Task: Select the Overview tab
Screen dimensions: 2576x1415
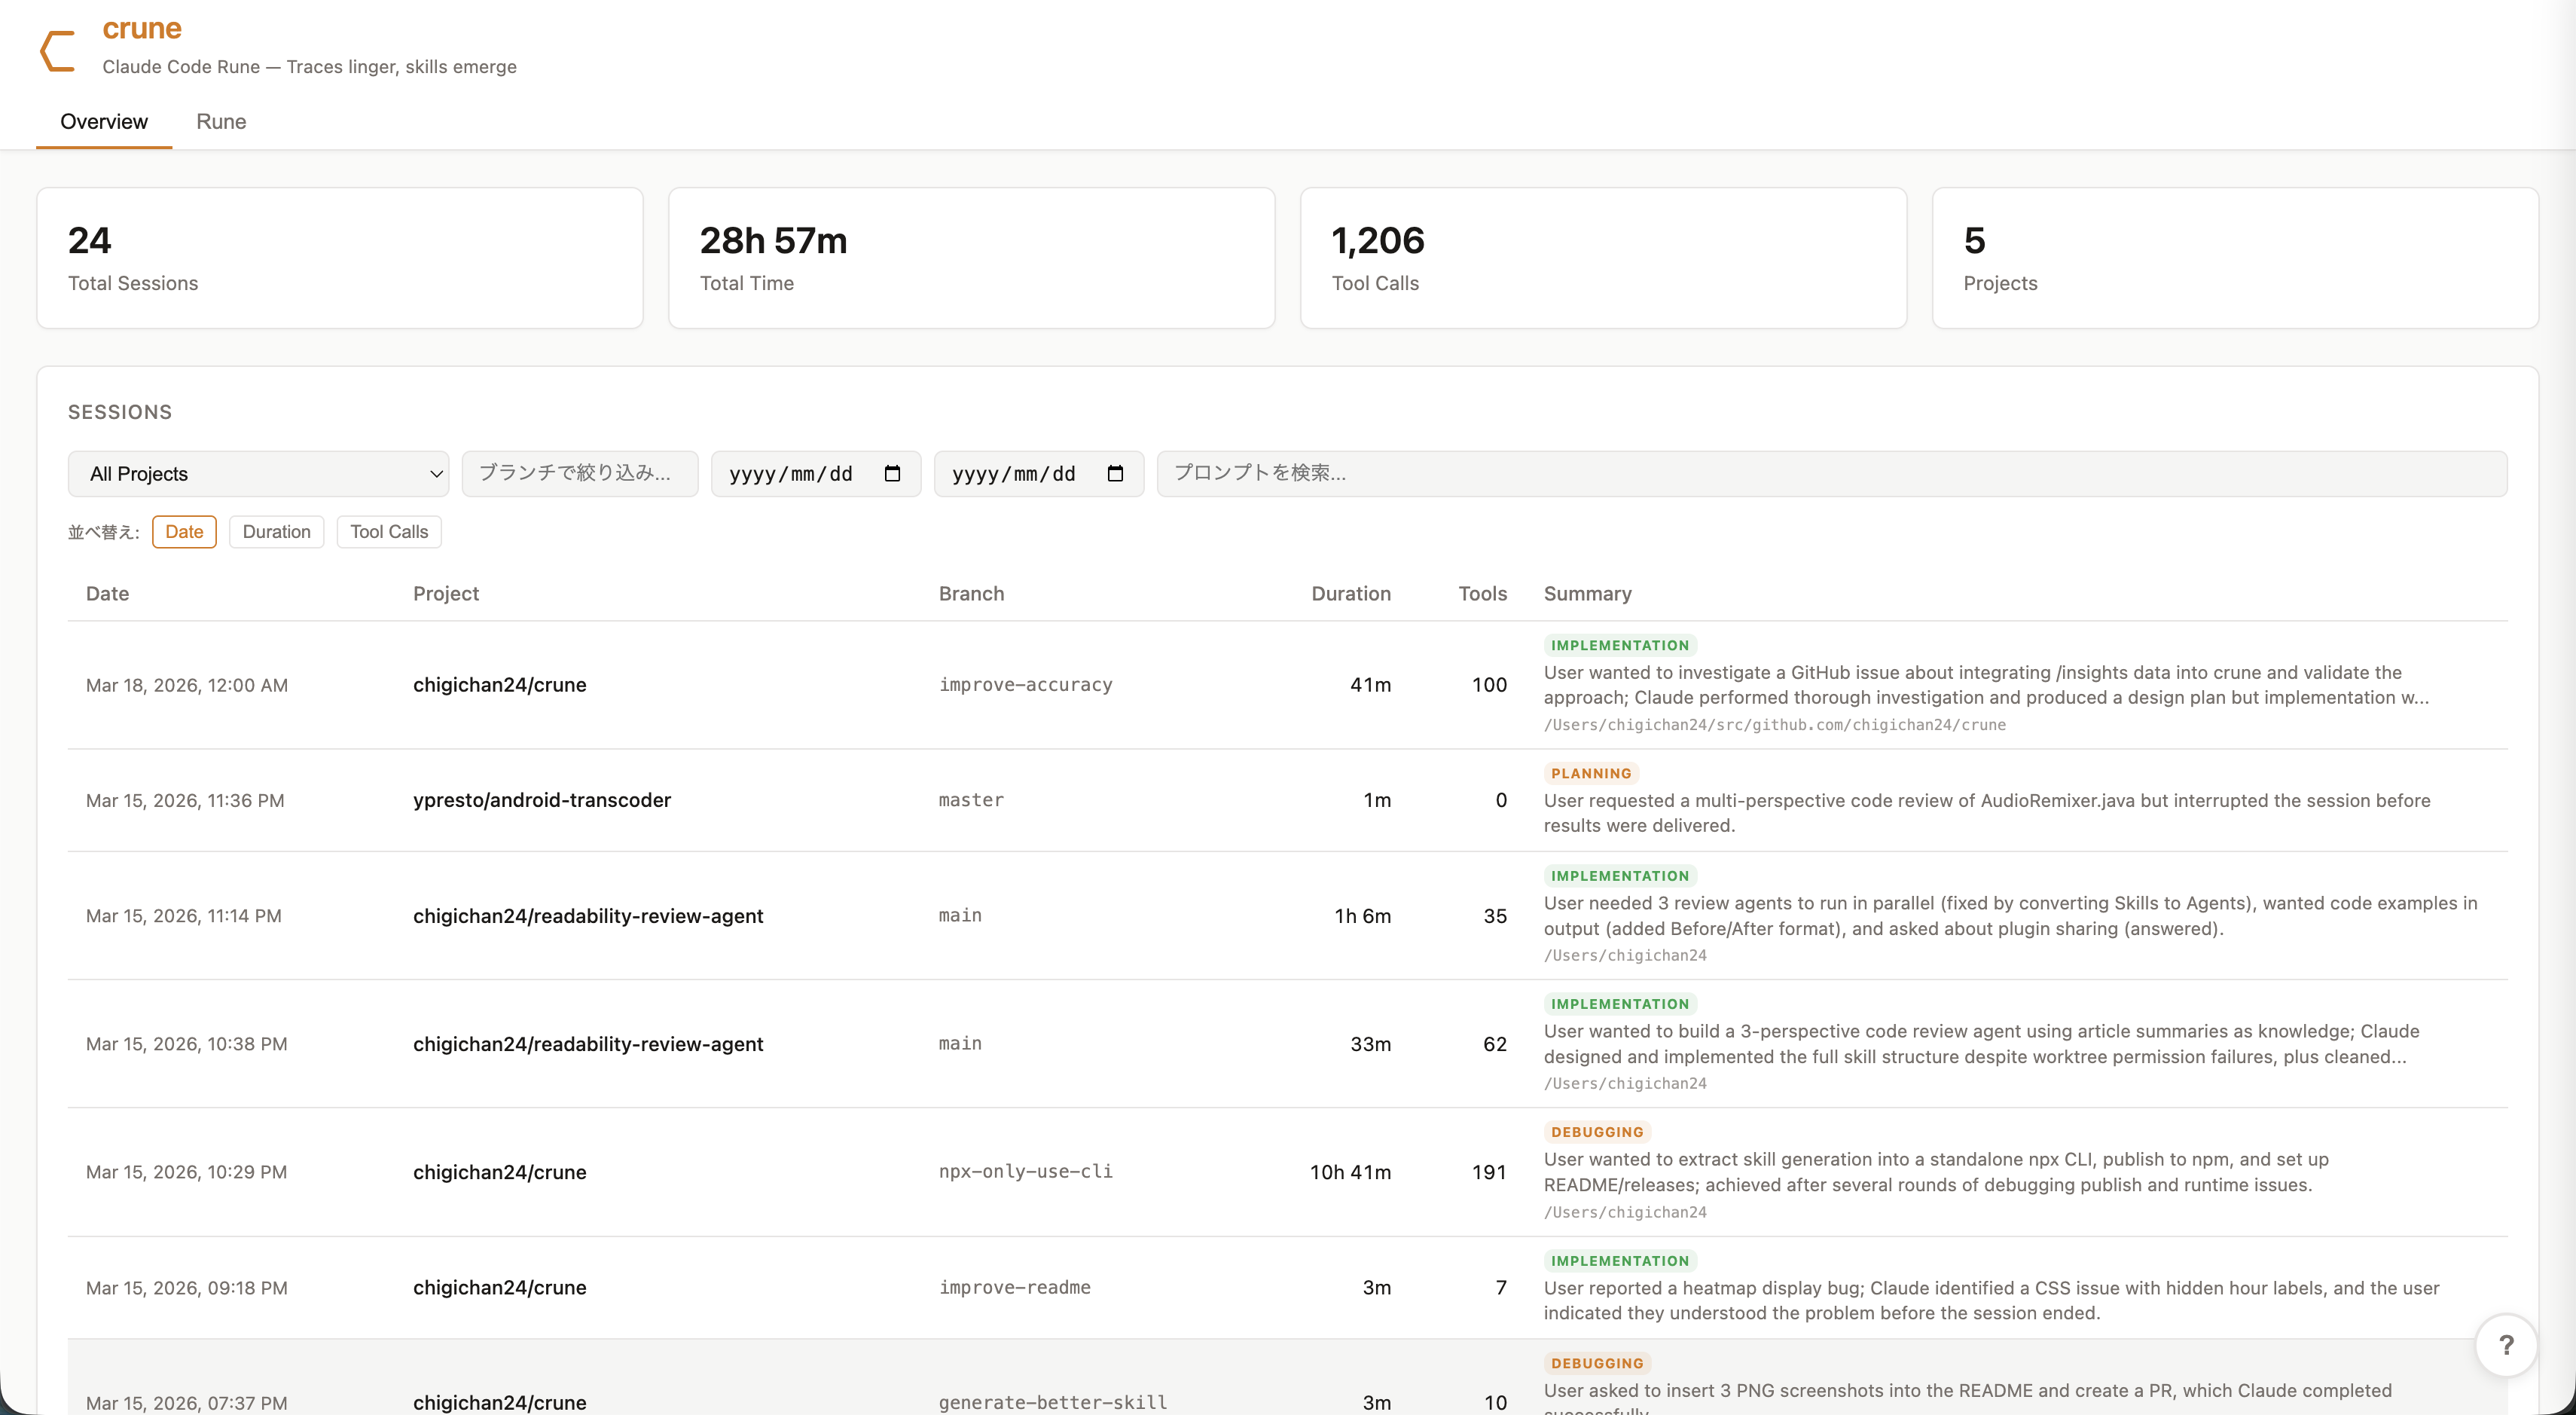Action: tap(103, 121)
